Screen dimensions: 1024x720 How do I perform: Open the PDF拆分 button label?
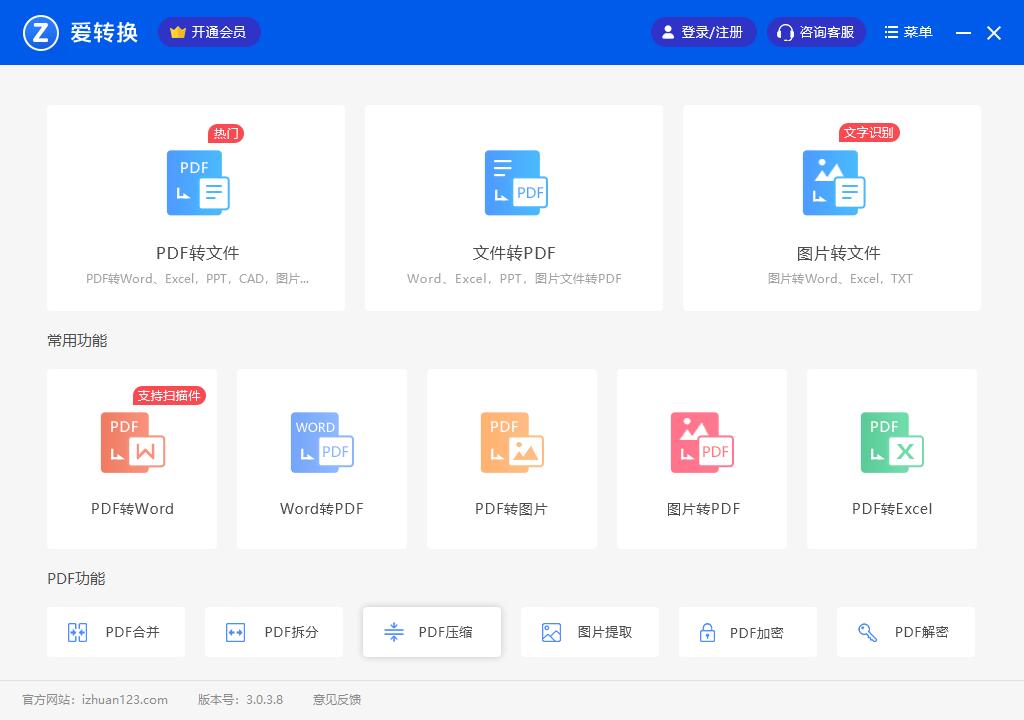pos(291,632)
